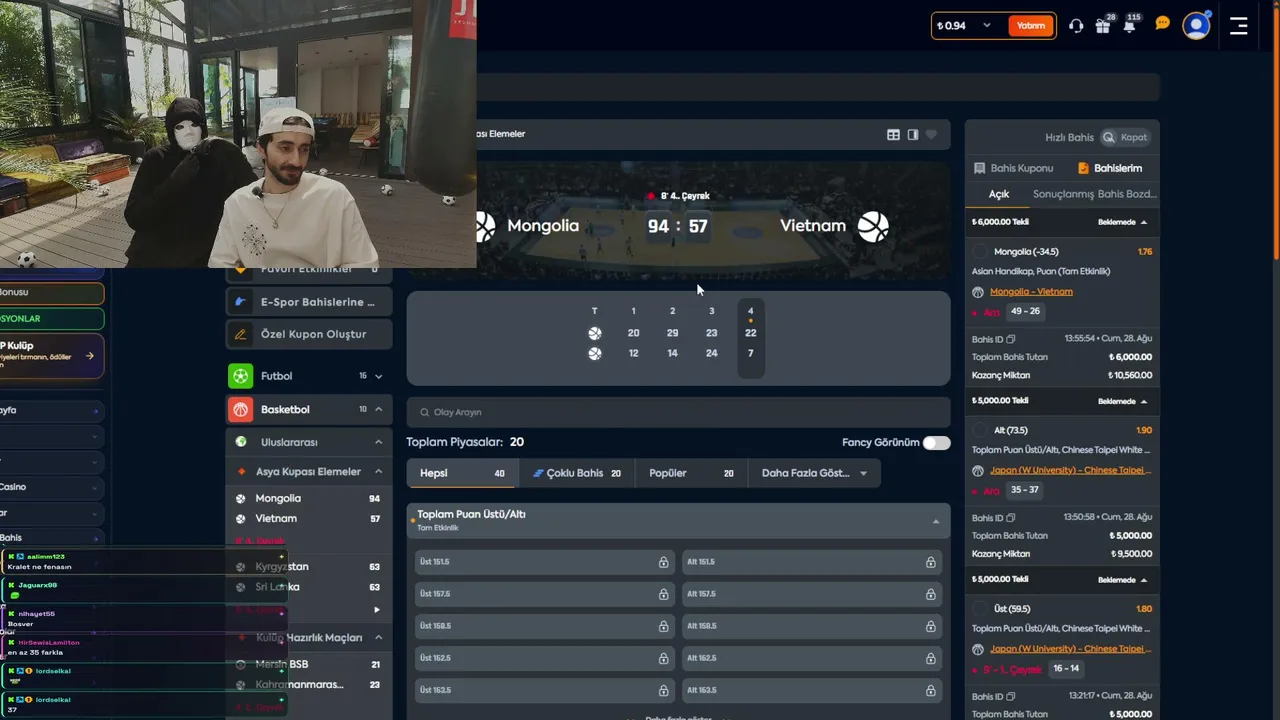Open the Mersin BSB match row

[308, 664]
